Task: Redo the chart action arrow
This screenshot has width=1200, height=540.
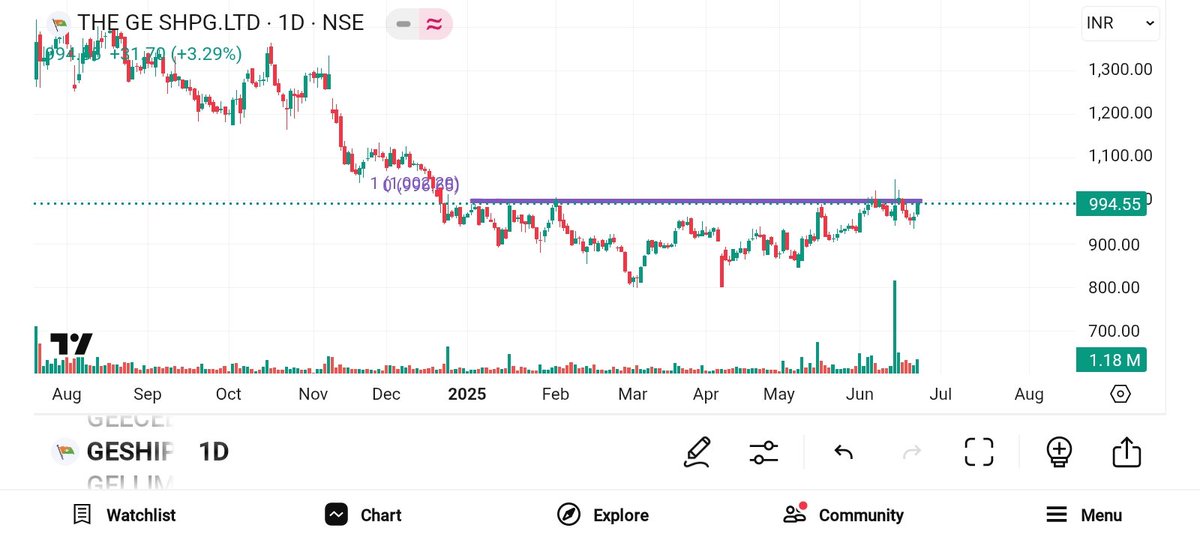Action: pos(911,453)
